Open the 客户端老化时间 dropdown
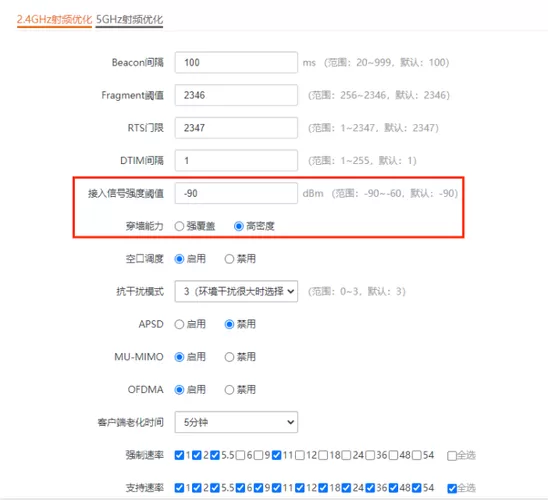548x500 pixels. 236,422
